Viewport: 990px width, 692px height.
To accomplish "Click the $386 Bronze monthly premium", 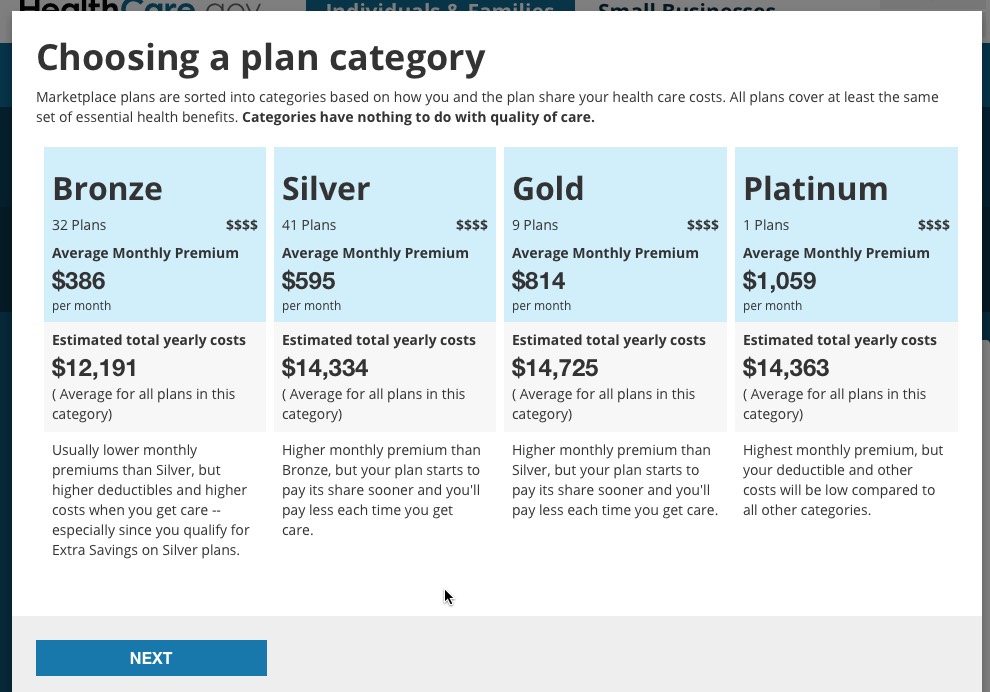I will (79, 281).
